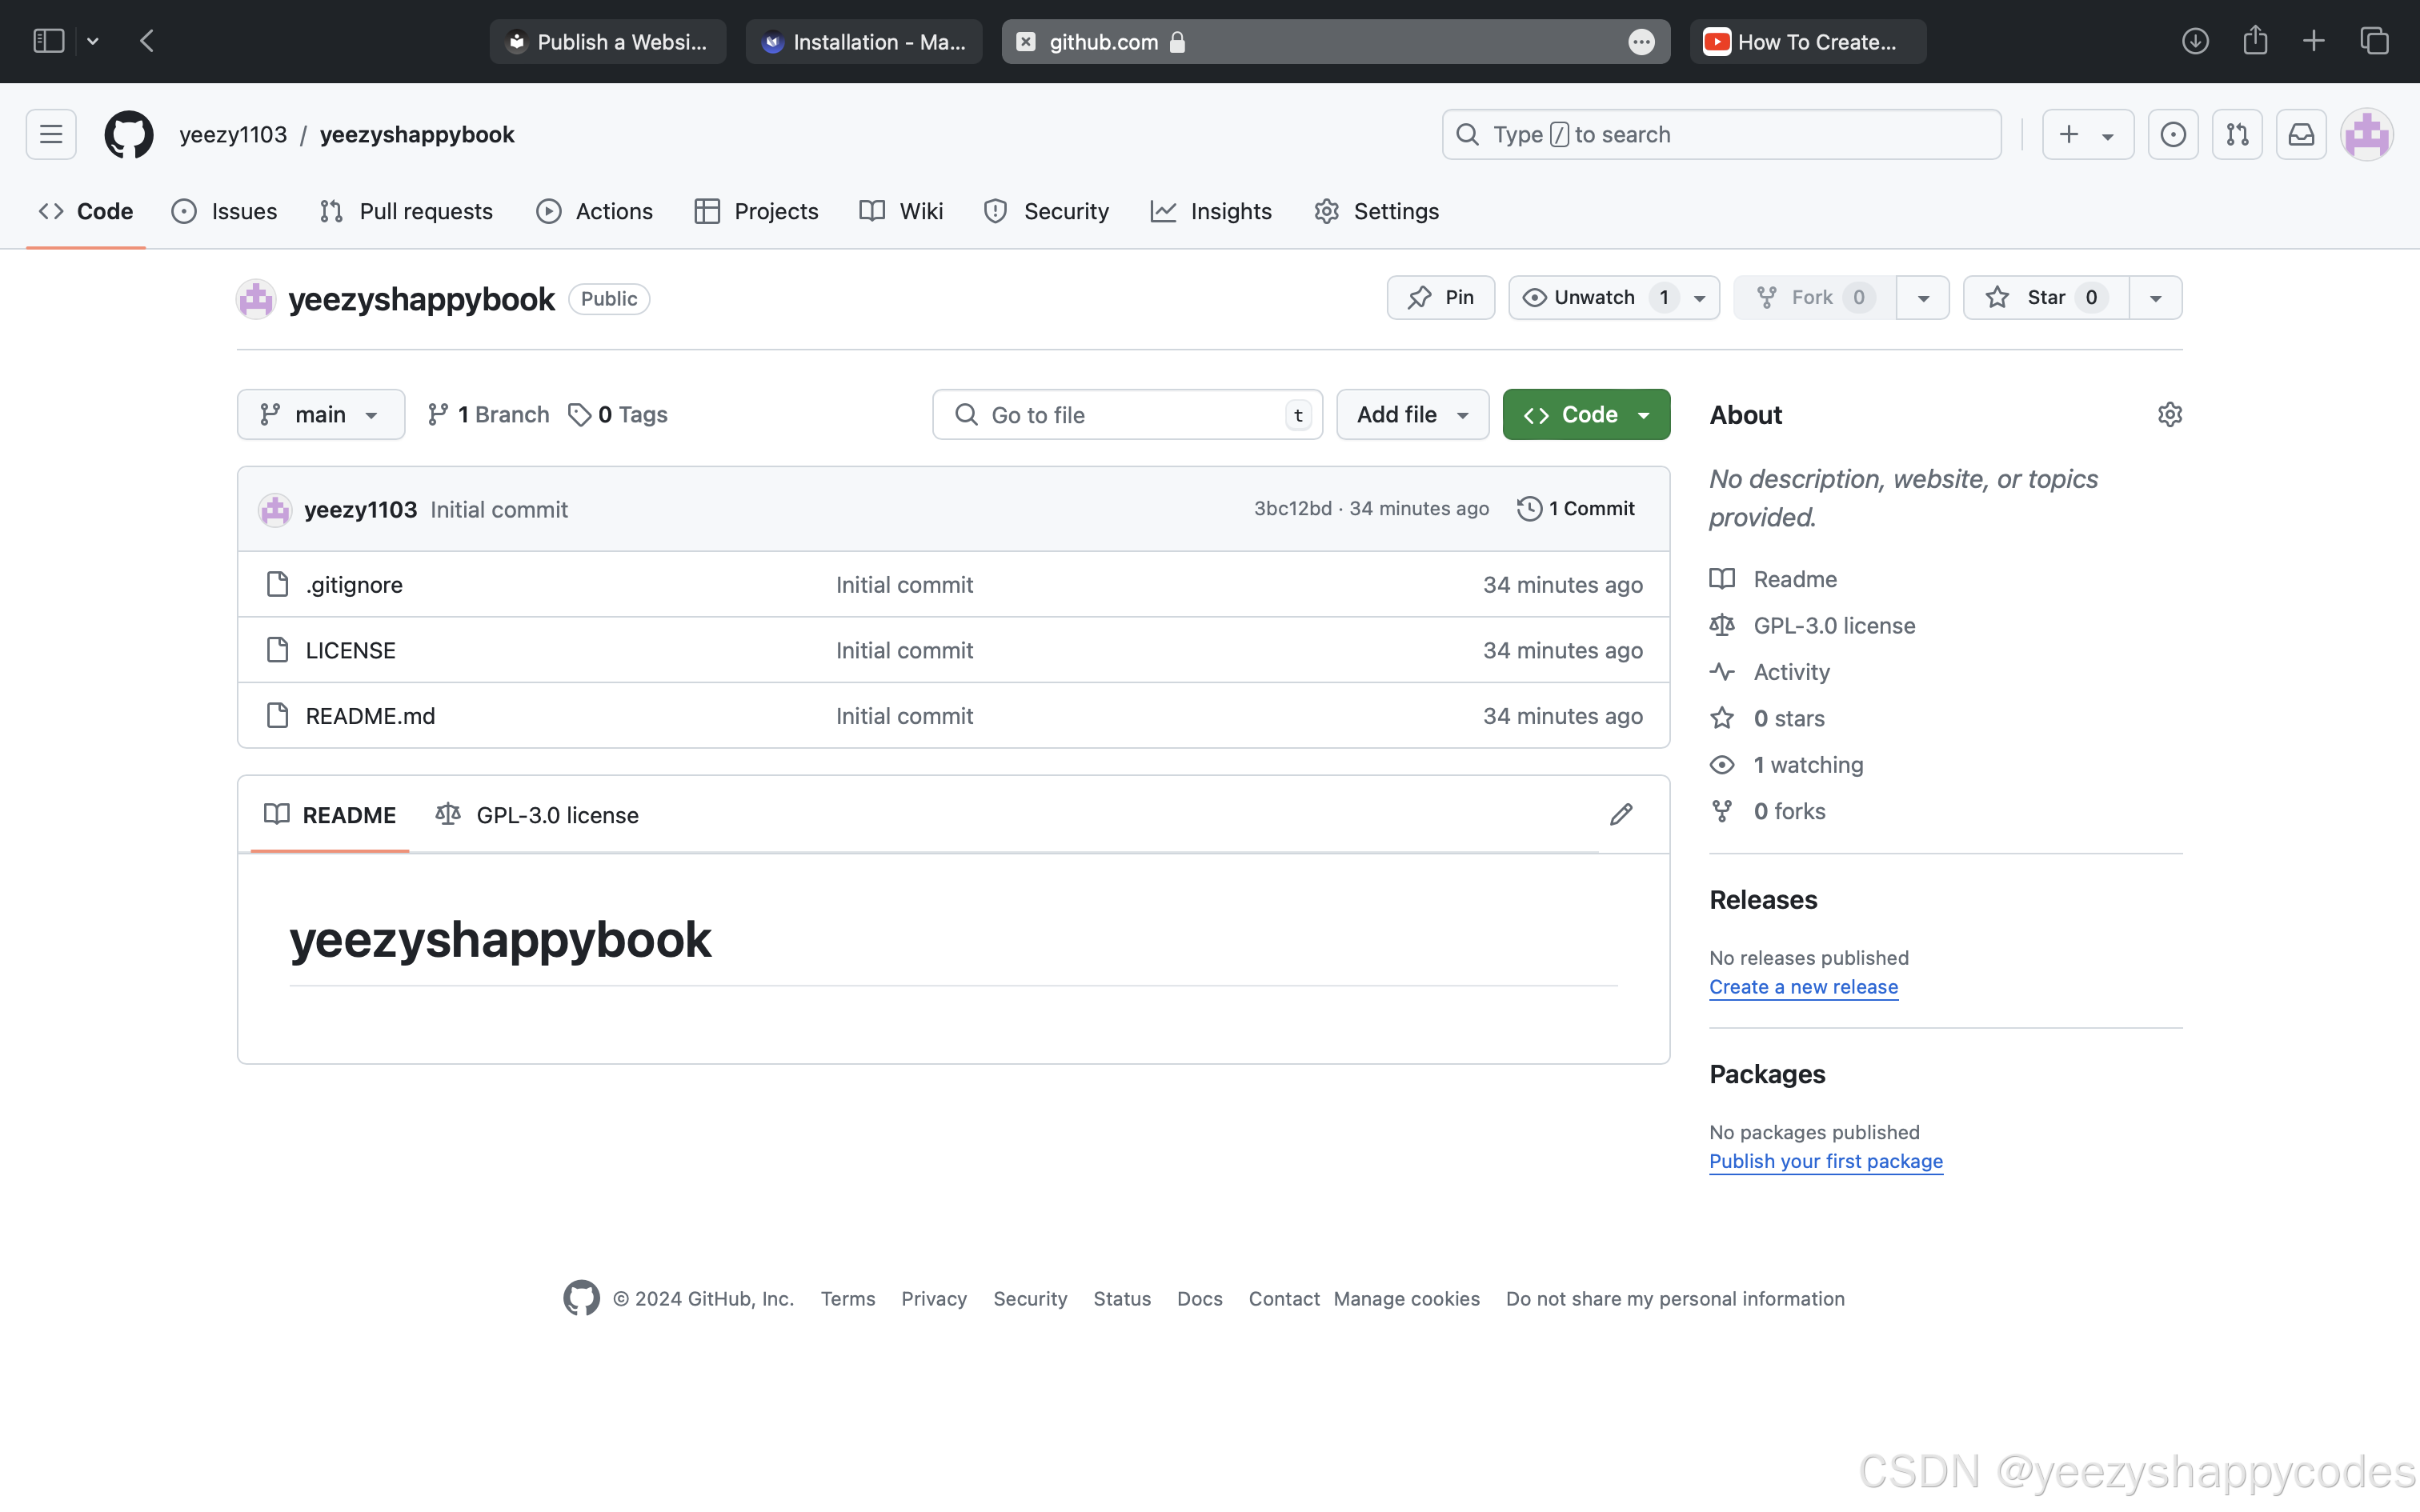Click the pencil icon to edit README
Viewport: 2420px width, 1512px height.
coord(1621,815)
